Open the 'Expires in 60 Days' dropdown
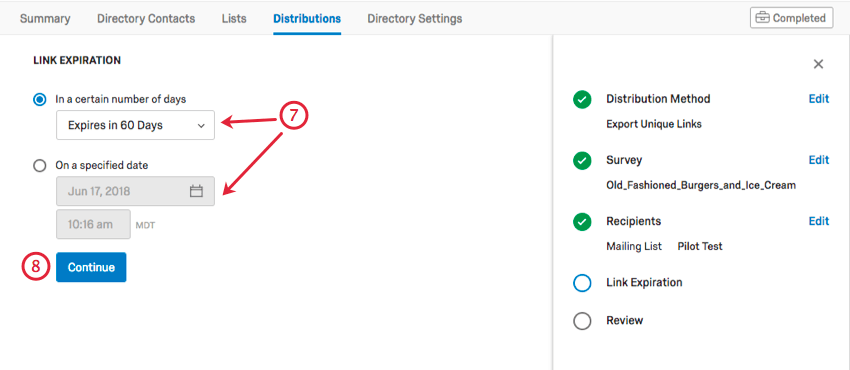The height and width of the screenshot is (370, 850). [x=135, y=125]
